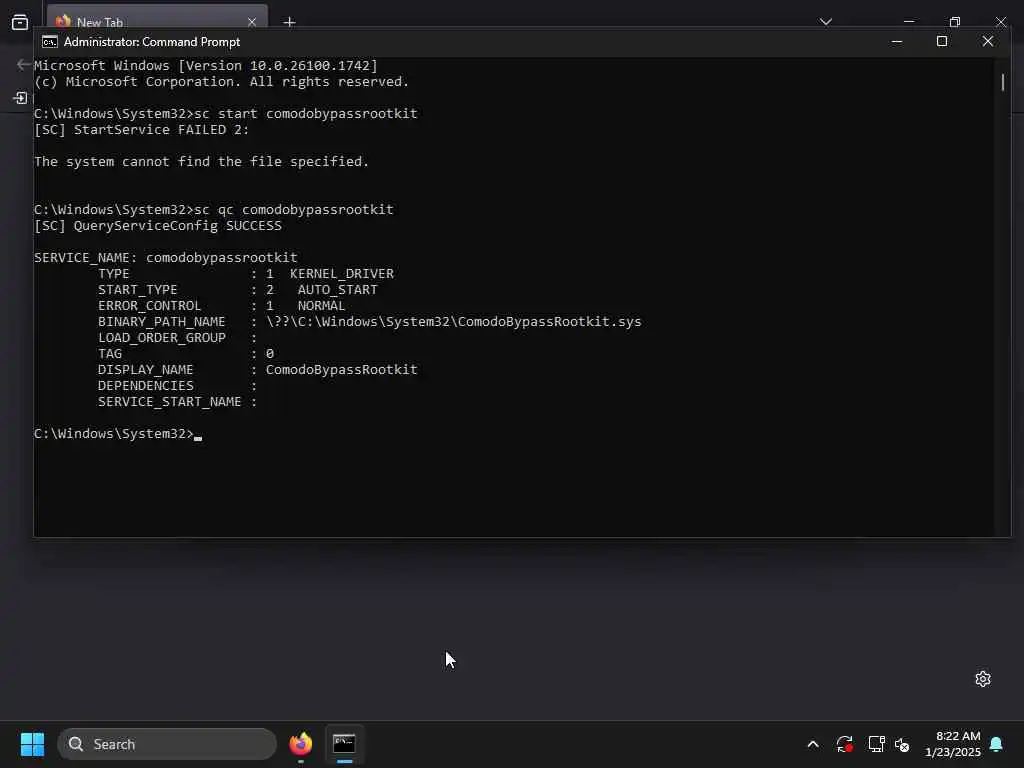This screenshot has width=1024, height=768.
Task: Open Firefox recent browsing view icon
Action: click(x=20, y=22)
